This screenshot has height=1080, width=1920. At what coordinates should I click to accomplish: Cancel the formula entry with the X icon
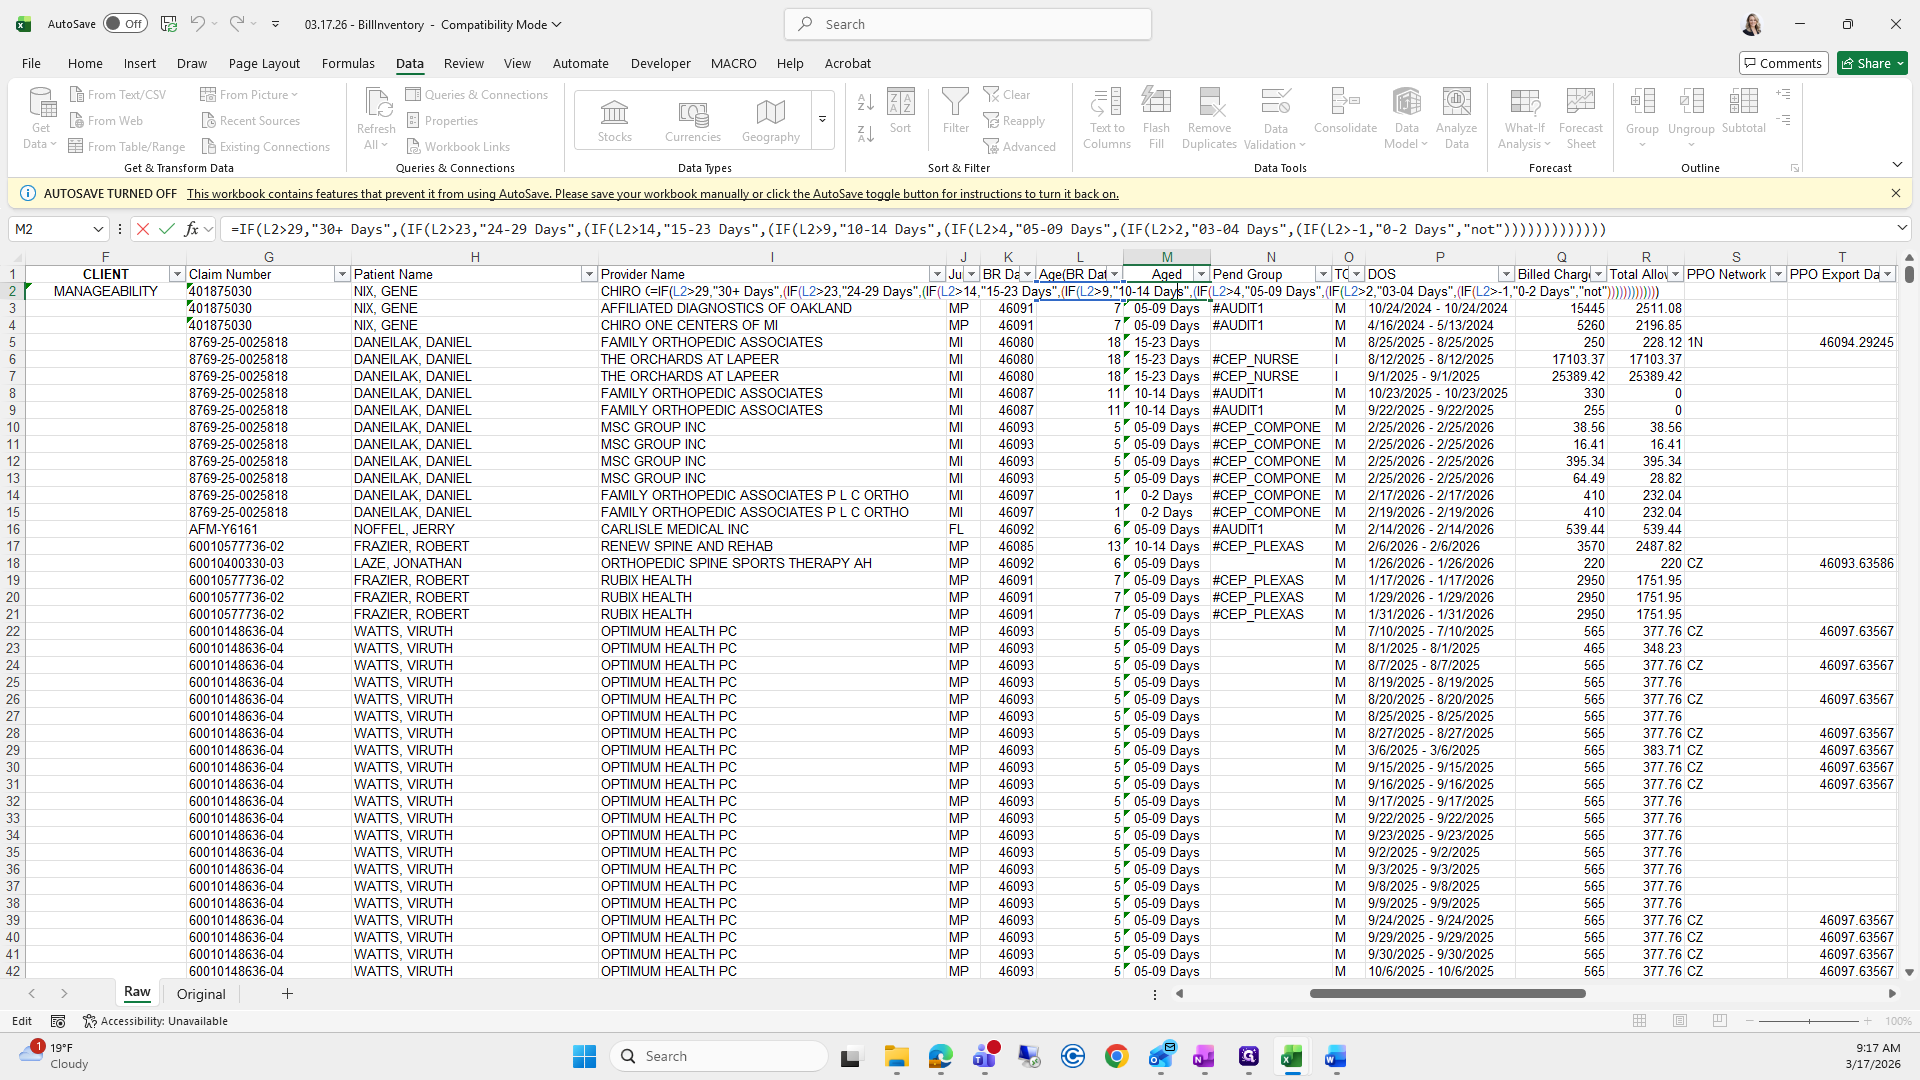click(143, 229)
